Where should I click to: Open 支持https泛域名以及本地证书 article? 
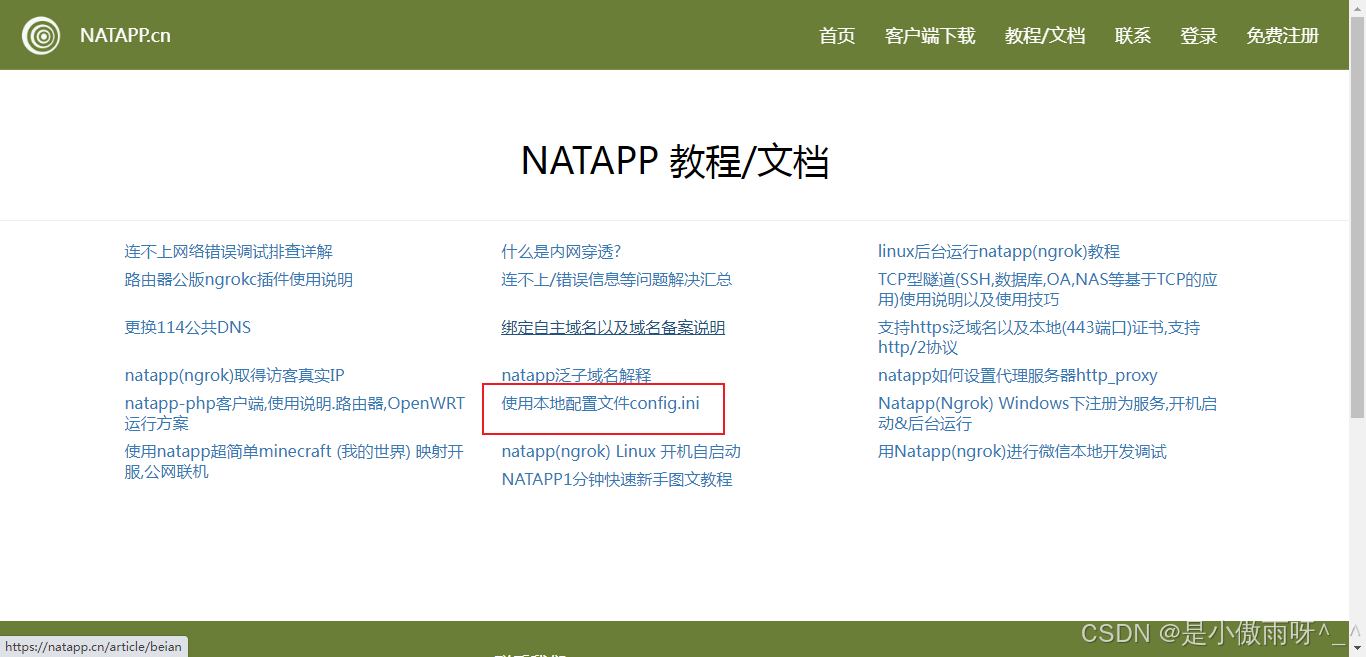[x=1039, y=338]
